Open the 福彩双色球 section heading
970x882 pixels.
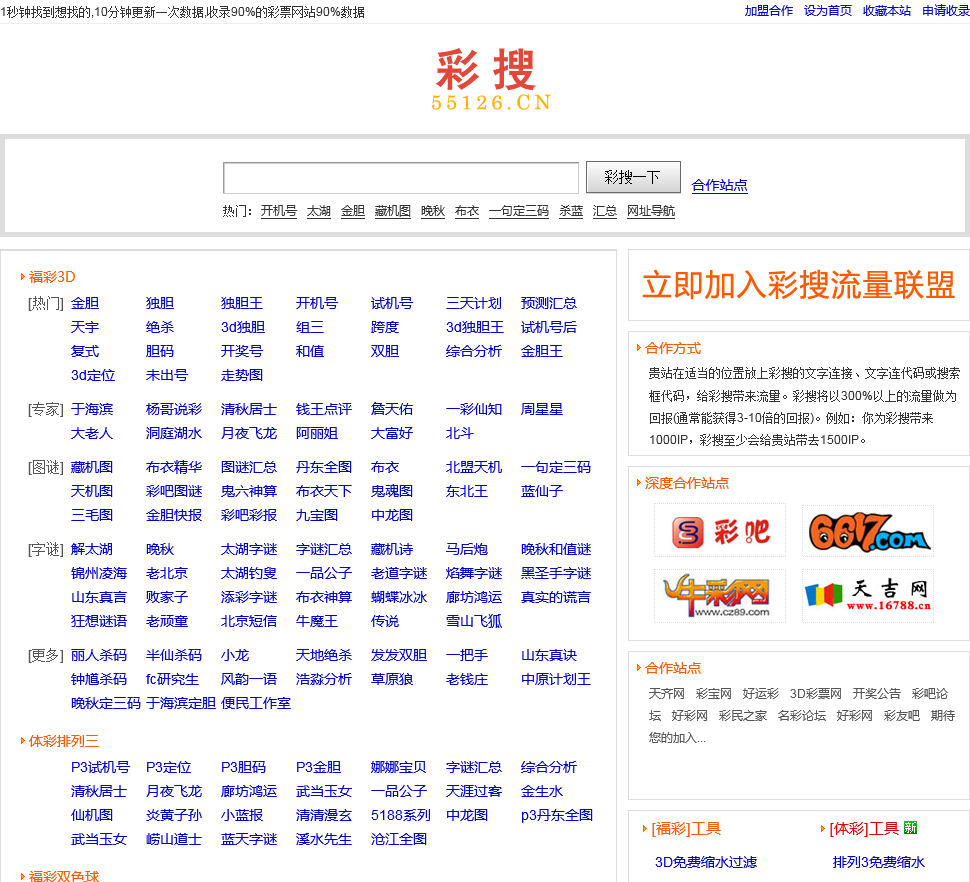64,876
